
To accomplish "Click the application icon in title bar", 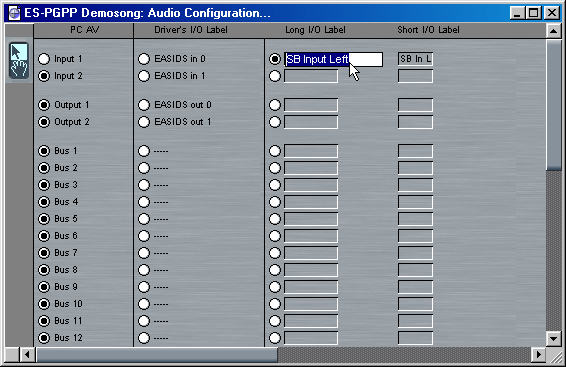I will [14, 13].
